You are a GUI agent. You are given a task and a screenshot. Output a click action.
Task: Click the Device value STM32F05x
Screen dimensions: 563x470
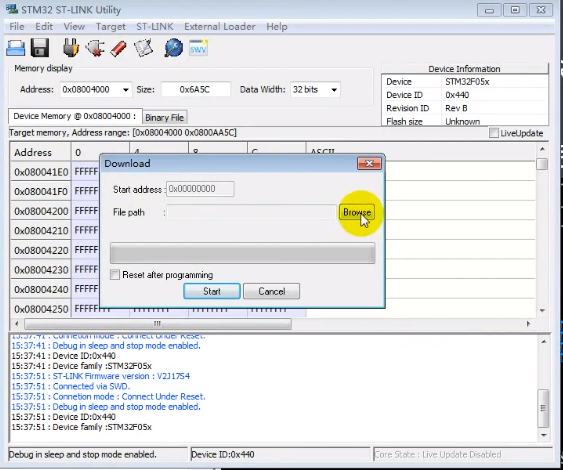467,82
